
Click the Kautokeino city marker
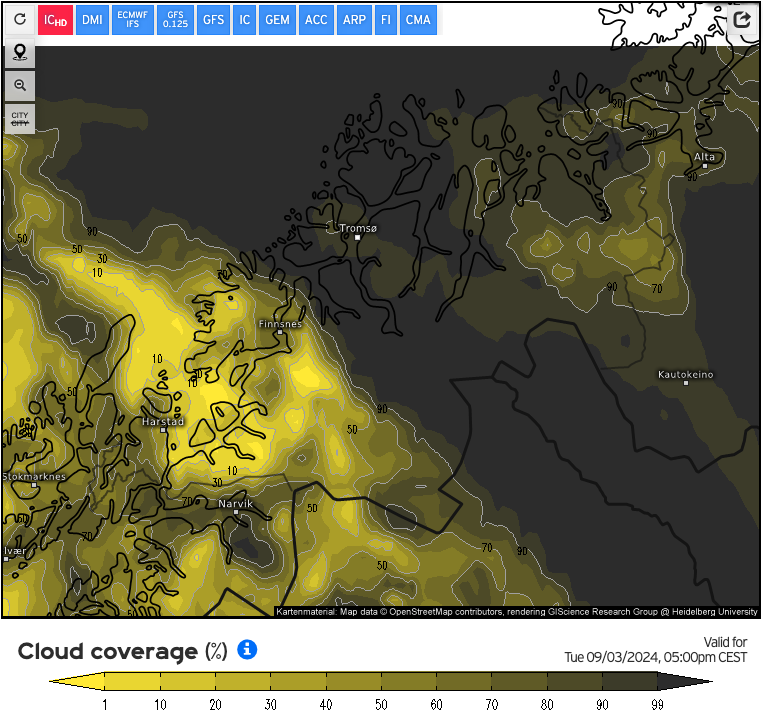(686, 382)
